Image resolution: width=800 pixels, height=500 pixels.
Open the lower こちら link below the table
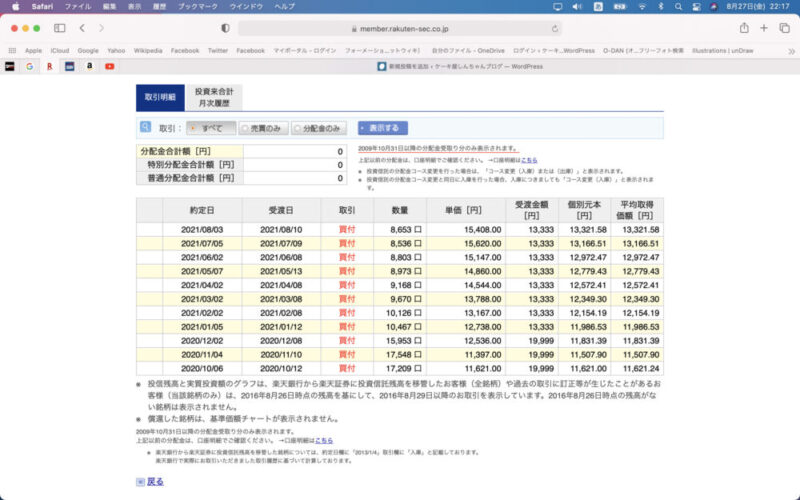click(x=323, y=440)
